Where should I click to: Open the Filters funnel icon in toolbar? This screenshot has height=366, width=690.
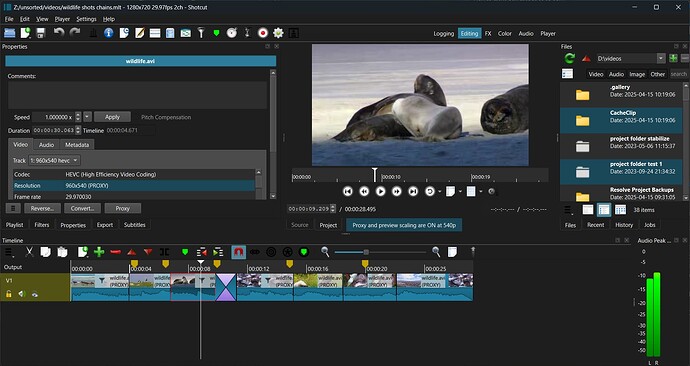tap(201, 33)
